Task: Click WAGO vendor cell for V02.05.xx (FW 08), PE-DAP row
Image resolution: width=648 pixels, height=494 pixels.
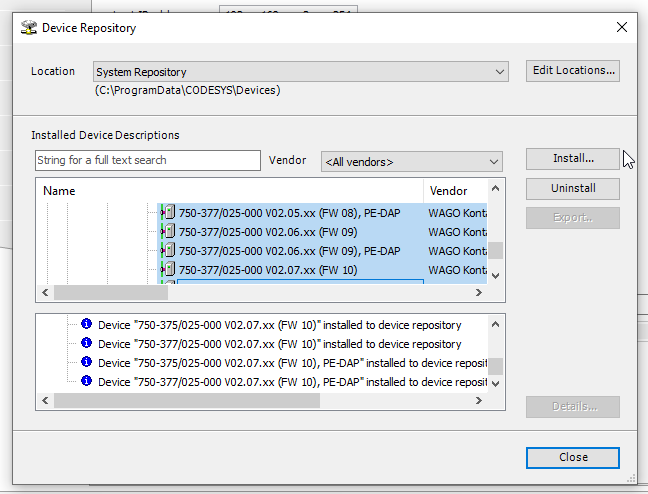Action: pyautogui.click(x=457, y=213)
